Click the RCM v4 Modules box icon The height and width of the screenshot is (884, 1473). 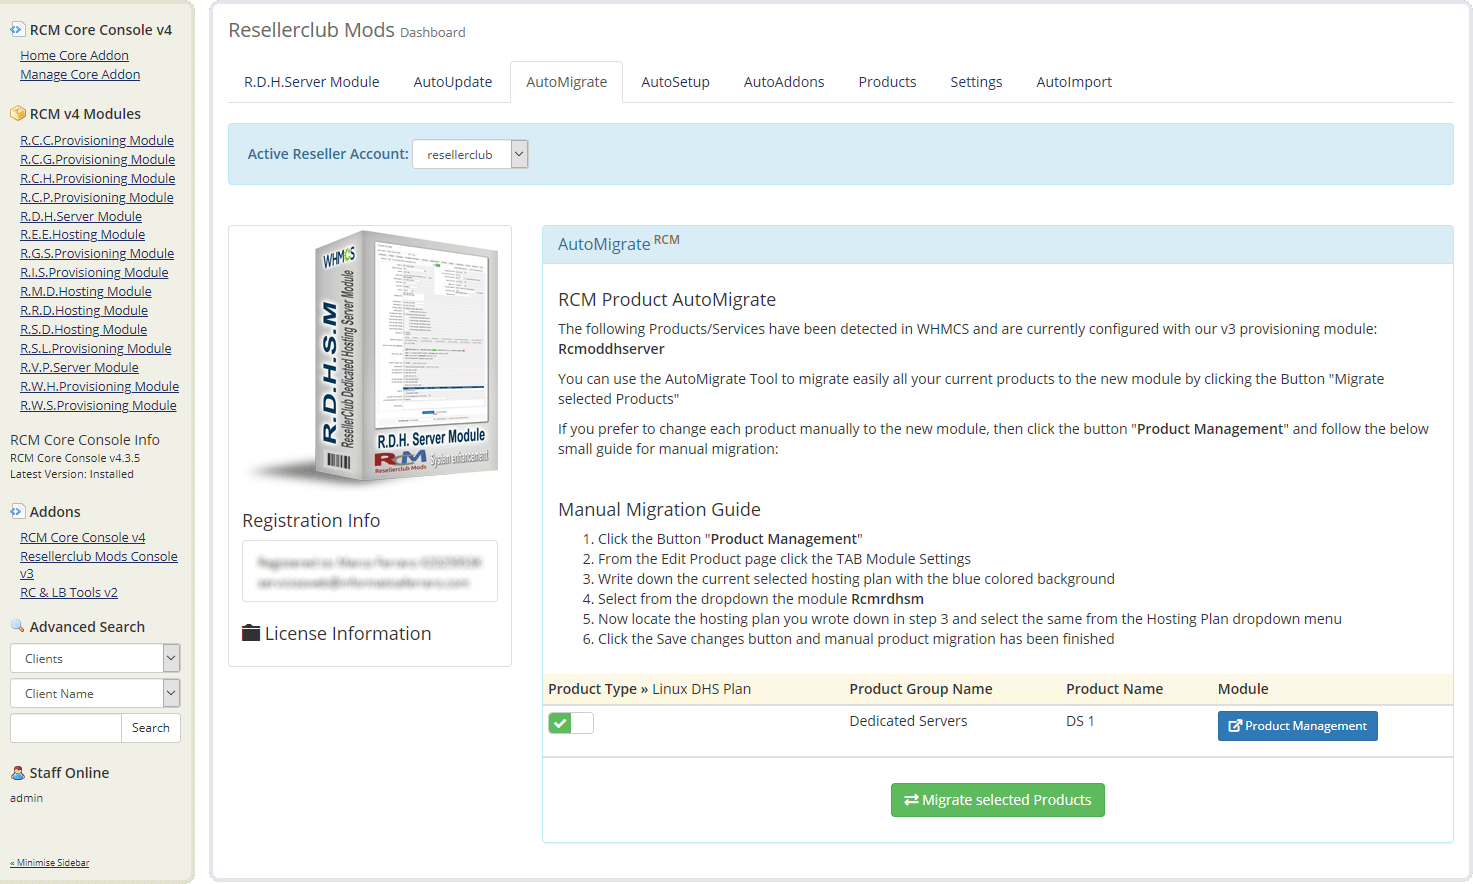(17, 114)
